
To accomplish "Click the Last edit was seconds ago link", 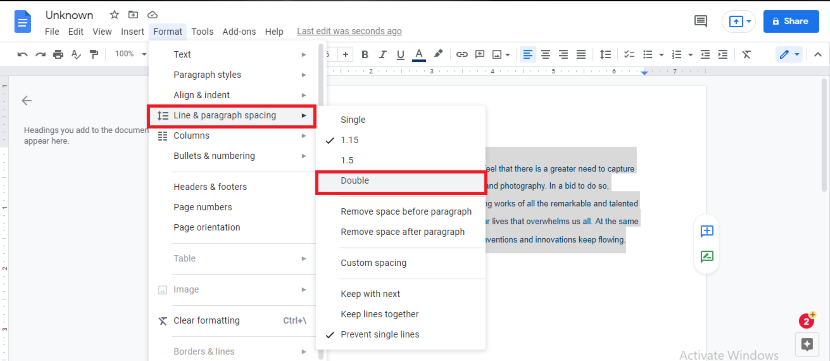I will click(349, 31).
